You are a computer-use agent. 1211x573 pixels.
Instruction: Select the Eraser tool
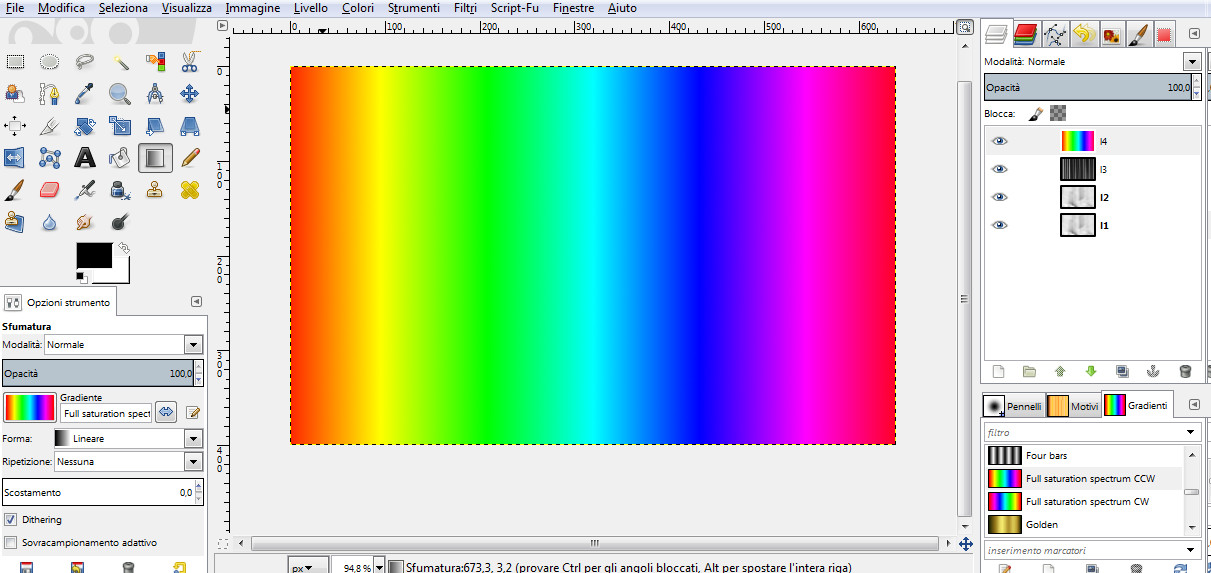50,190
